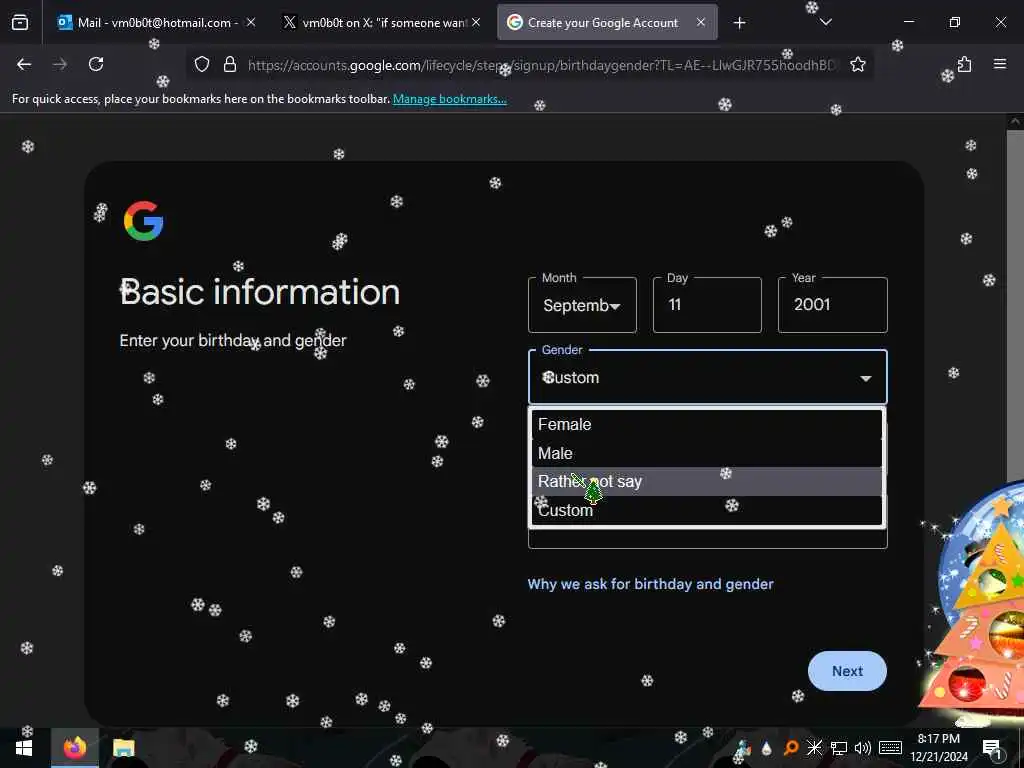Screen dimensions: 1024x768
Task: Click the orange magnifier tray icon
Action: click(x=791, y=748)
